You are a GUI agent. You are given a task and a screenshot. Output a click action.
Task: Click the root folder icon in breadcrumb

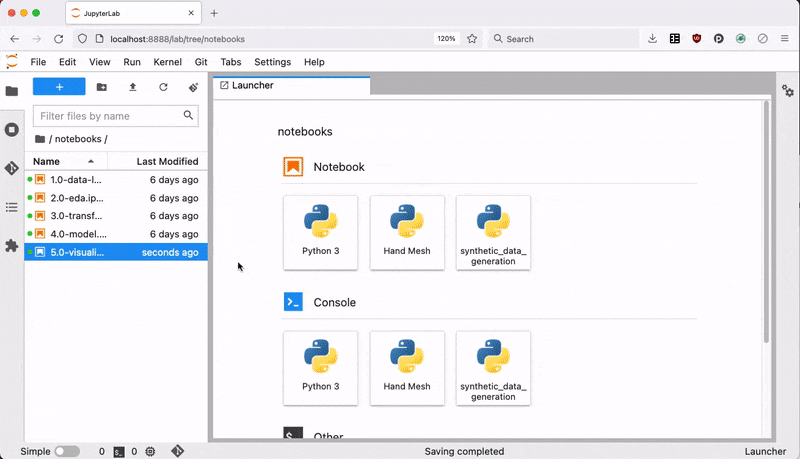40,139
